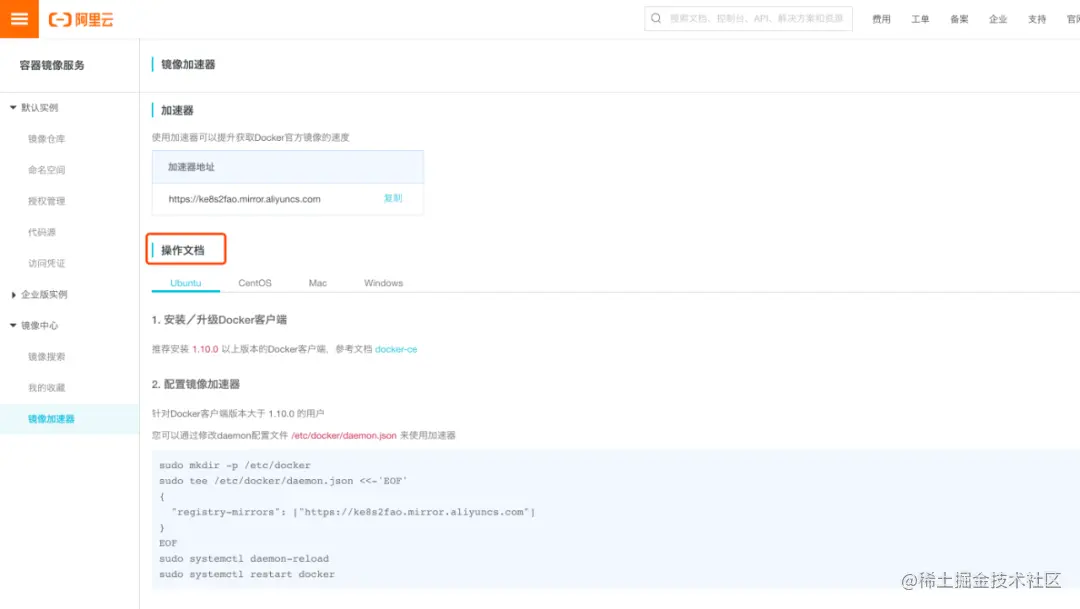The image size is (1080, 609).
Task: Click the 'sudo mkdir -p /etc/docker' code line
Action: (235, 465)
